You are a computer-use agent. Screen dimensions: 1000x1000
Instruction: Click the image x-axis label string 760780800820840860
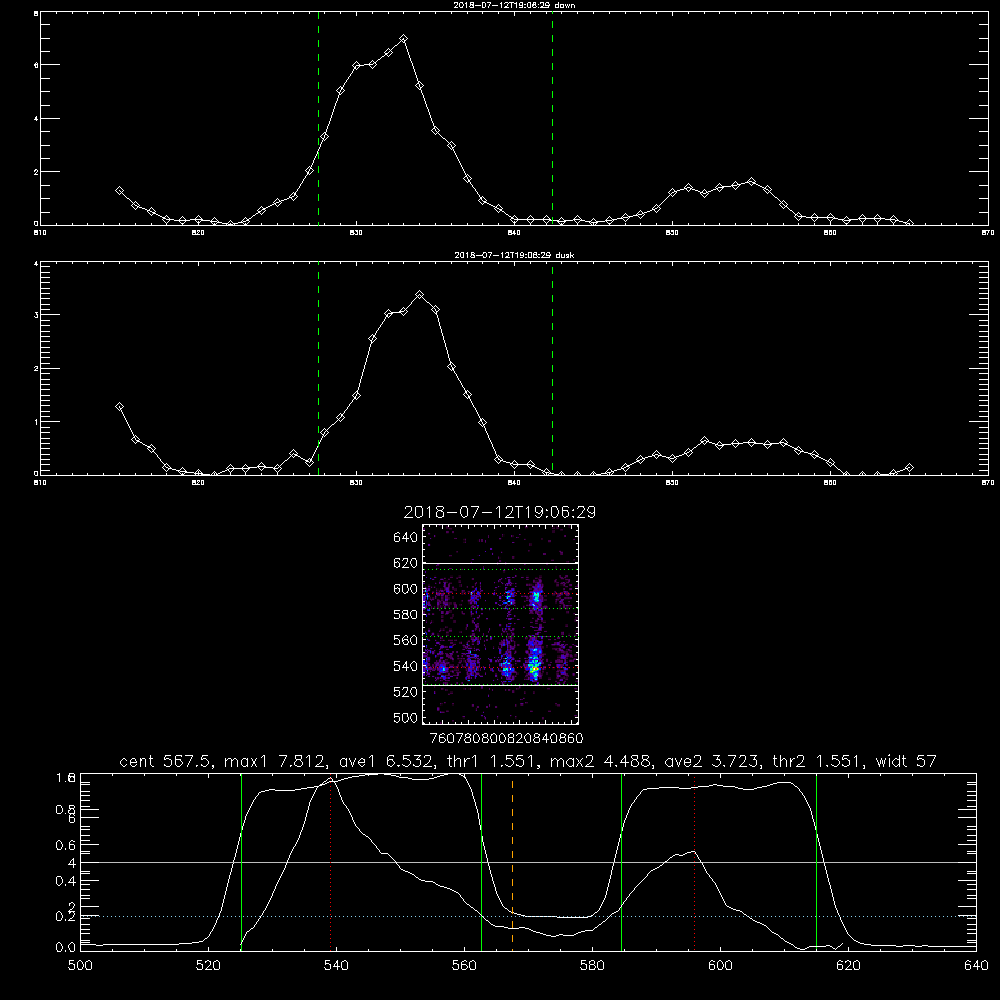coord(506,739)
